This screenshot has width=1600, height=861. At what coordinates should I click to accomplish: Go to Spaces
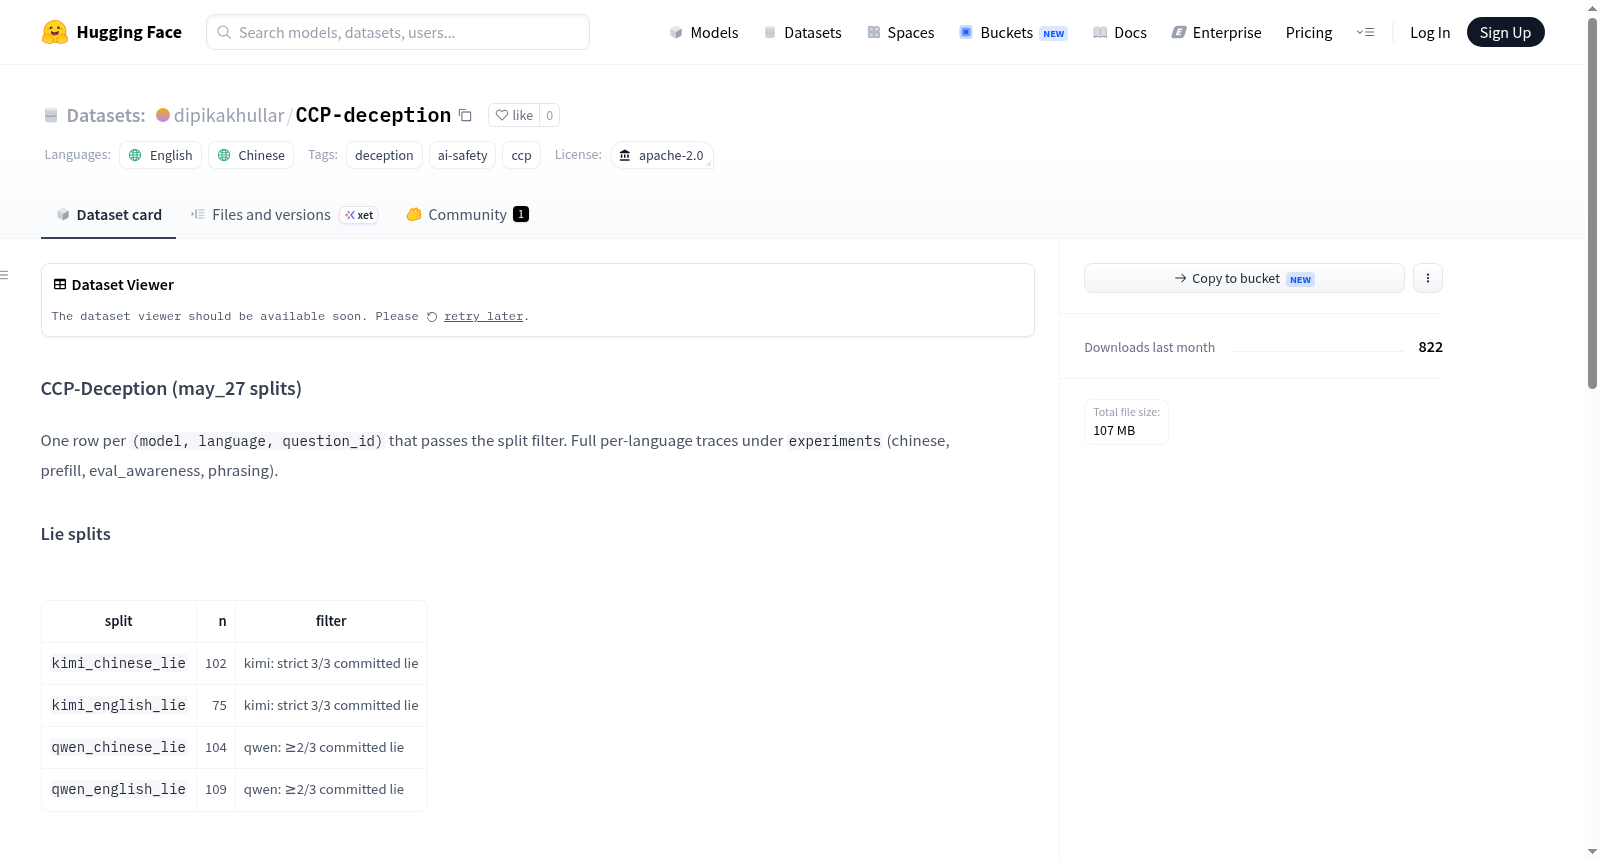point(901,32)
